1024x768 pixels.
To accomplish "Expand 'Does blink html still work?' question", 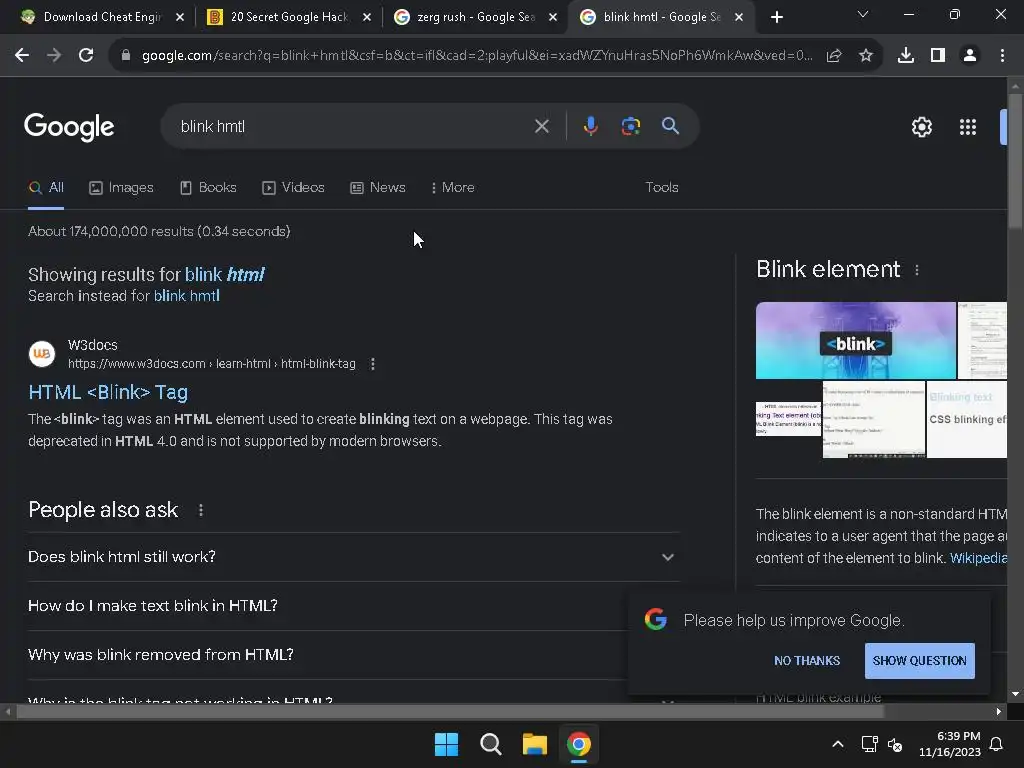I will point(353,557).
